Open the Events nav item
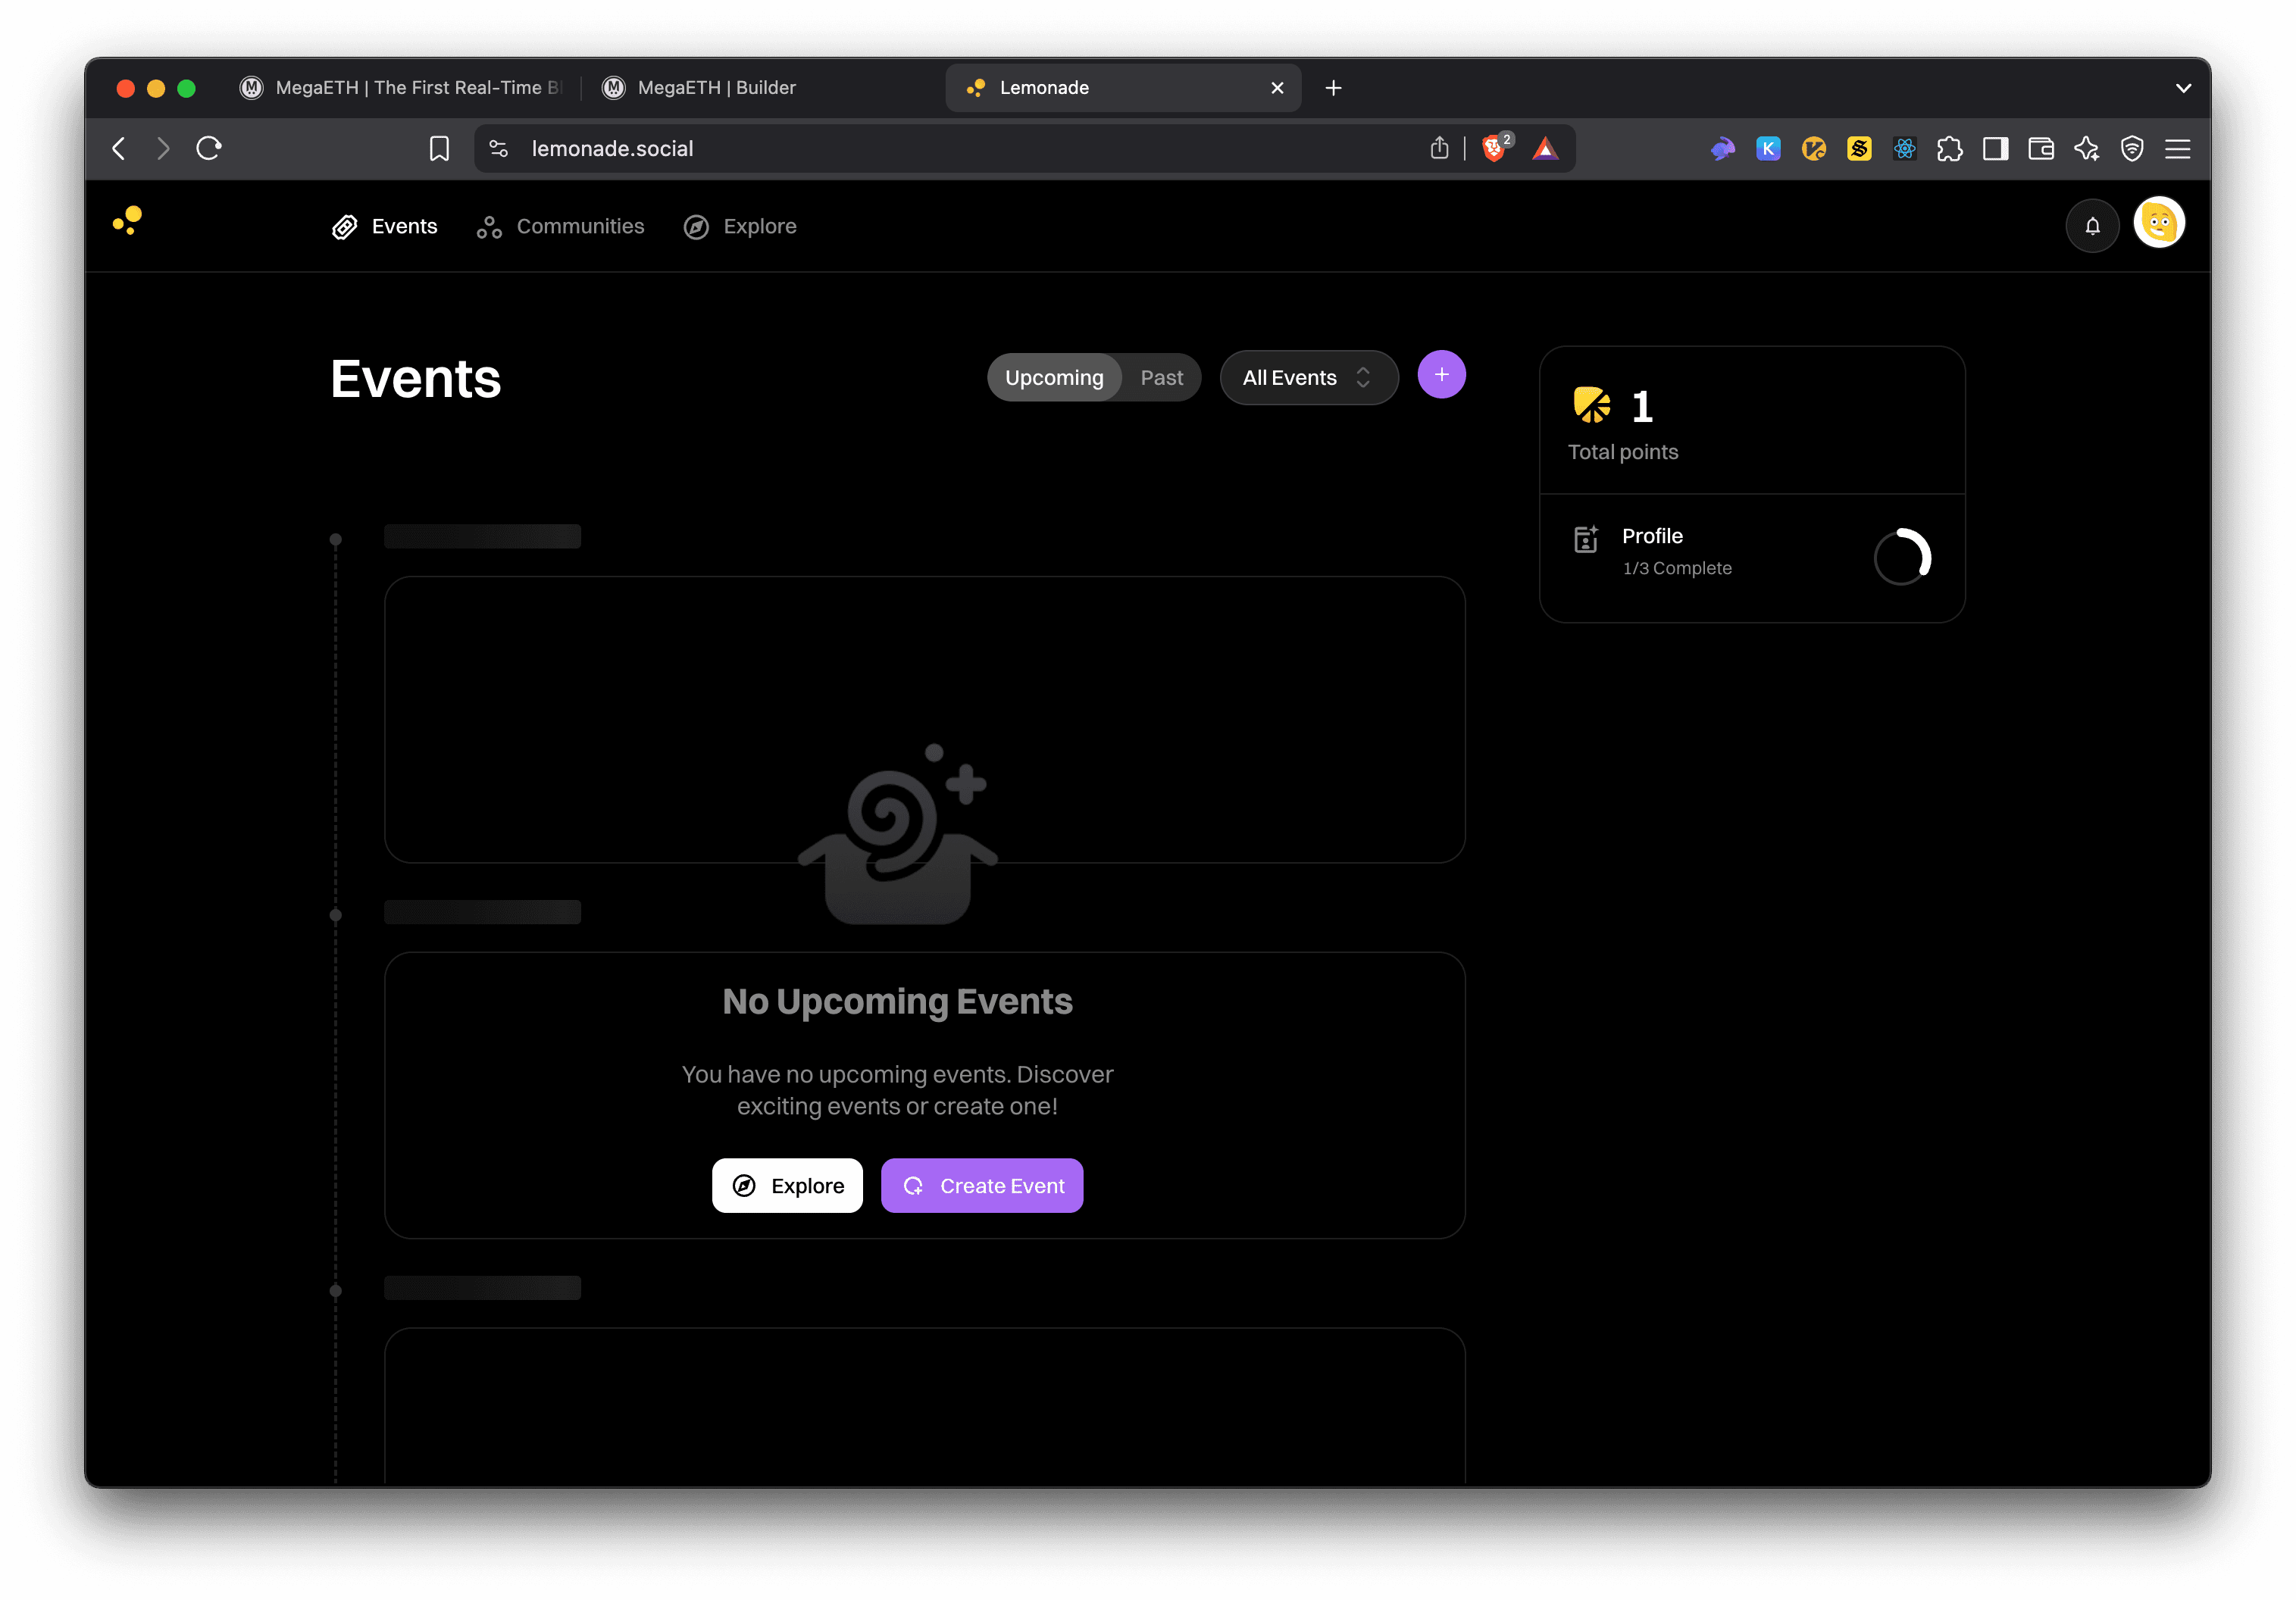Screen dimensions: 2296x1600 [x=385, y=227]
